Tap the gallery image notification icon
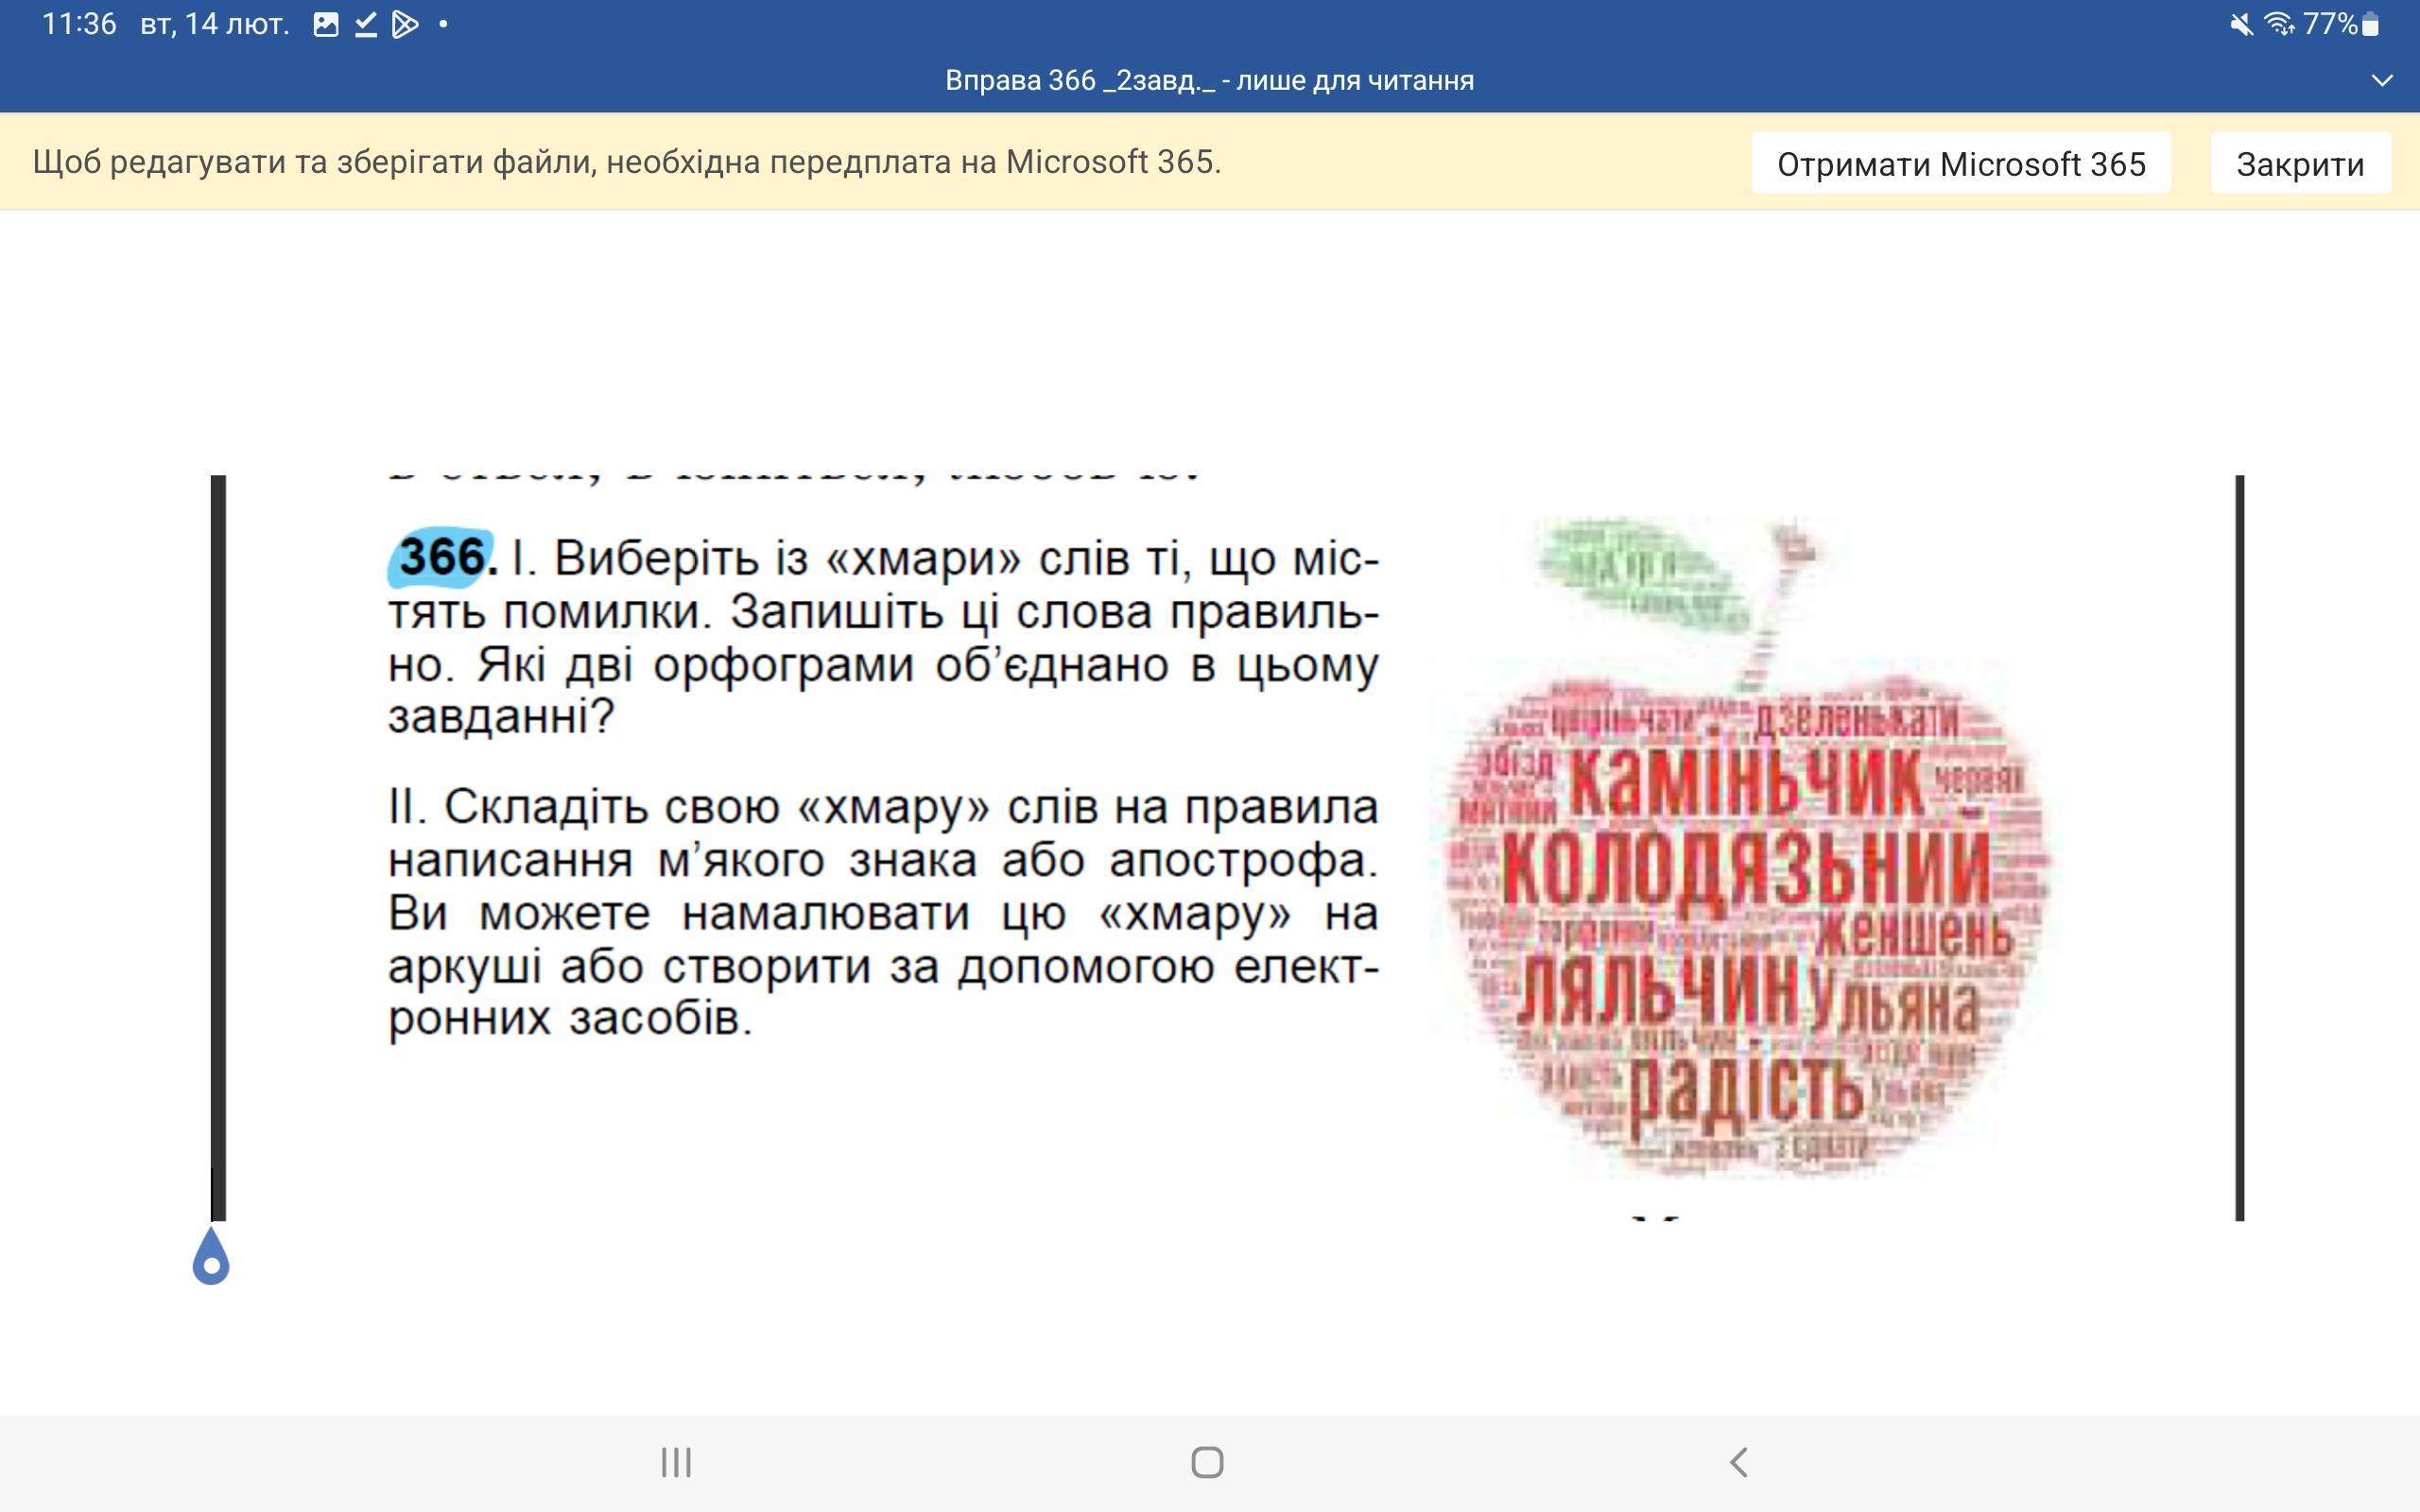Viewport: 2420px width, 1512px height. pos(325,24)
